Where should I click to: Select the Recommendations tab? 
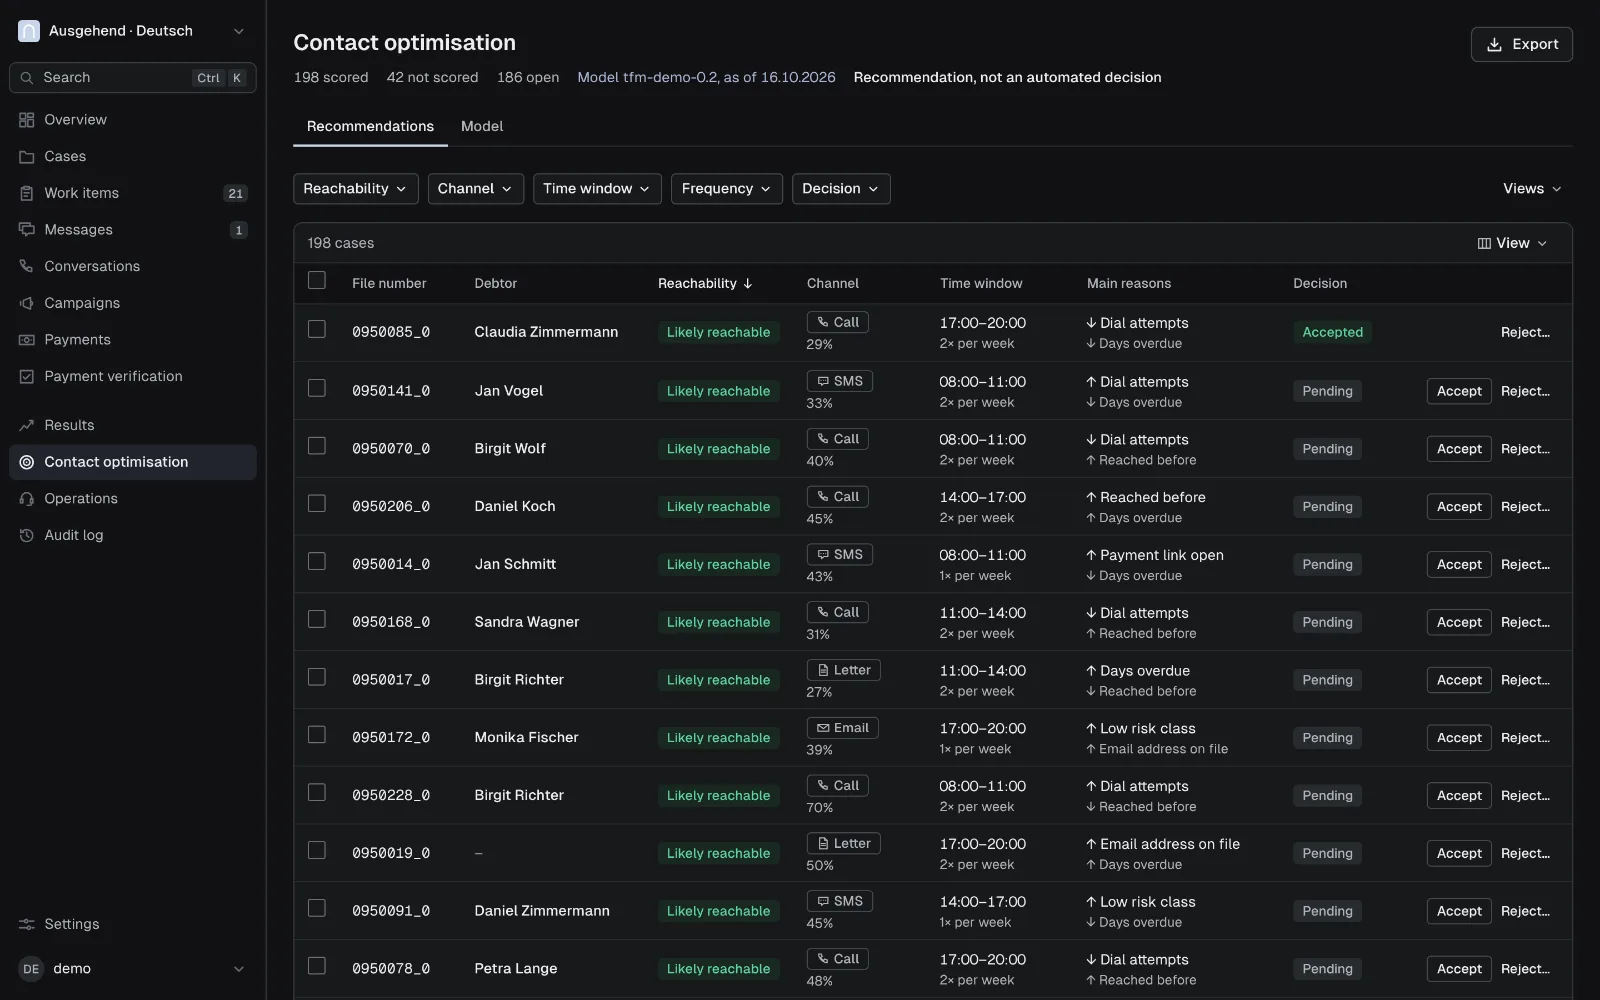pos(370,126)
